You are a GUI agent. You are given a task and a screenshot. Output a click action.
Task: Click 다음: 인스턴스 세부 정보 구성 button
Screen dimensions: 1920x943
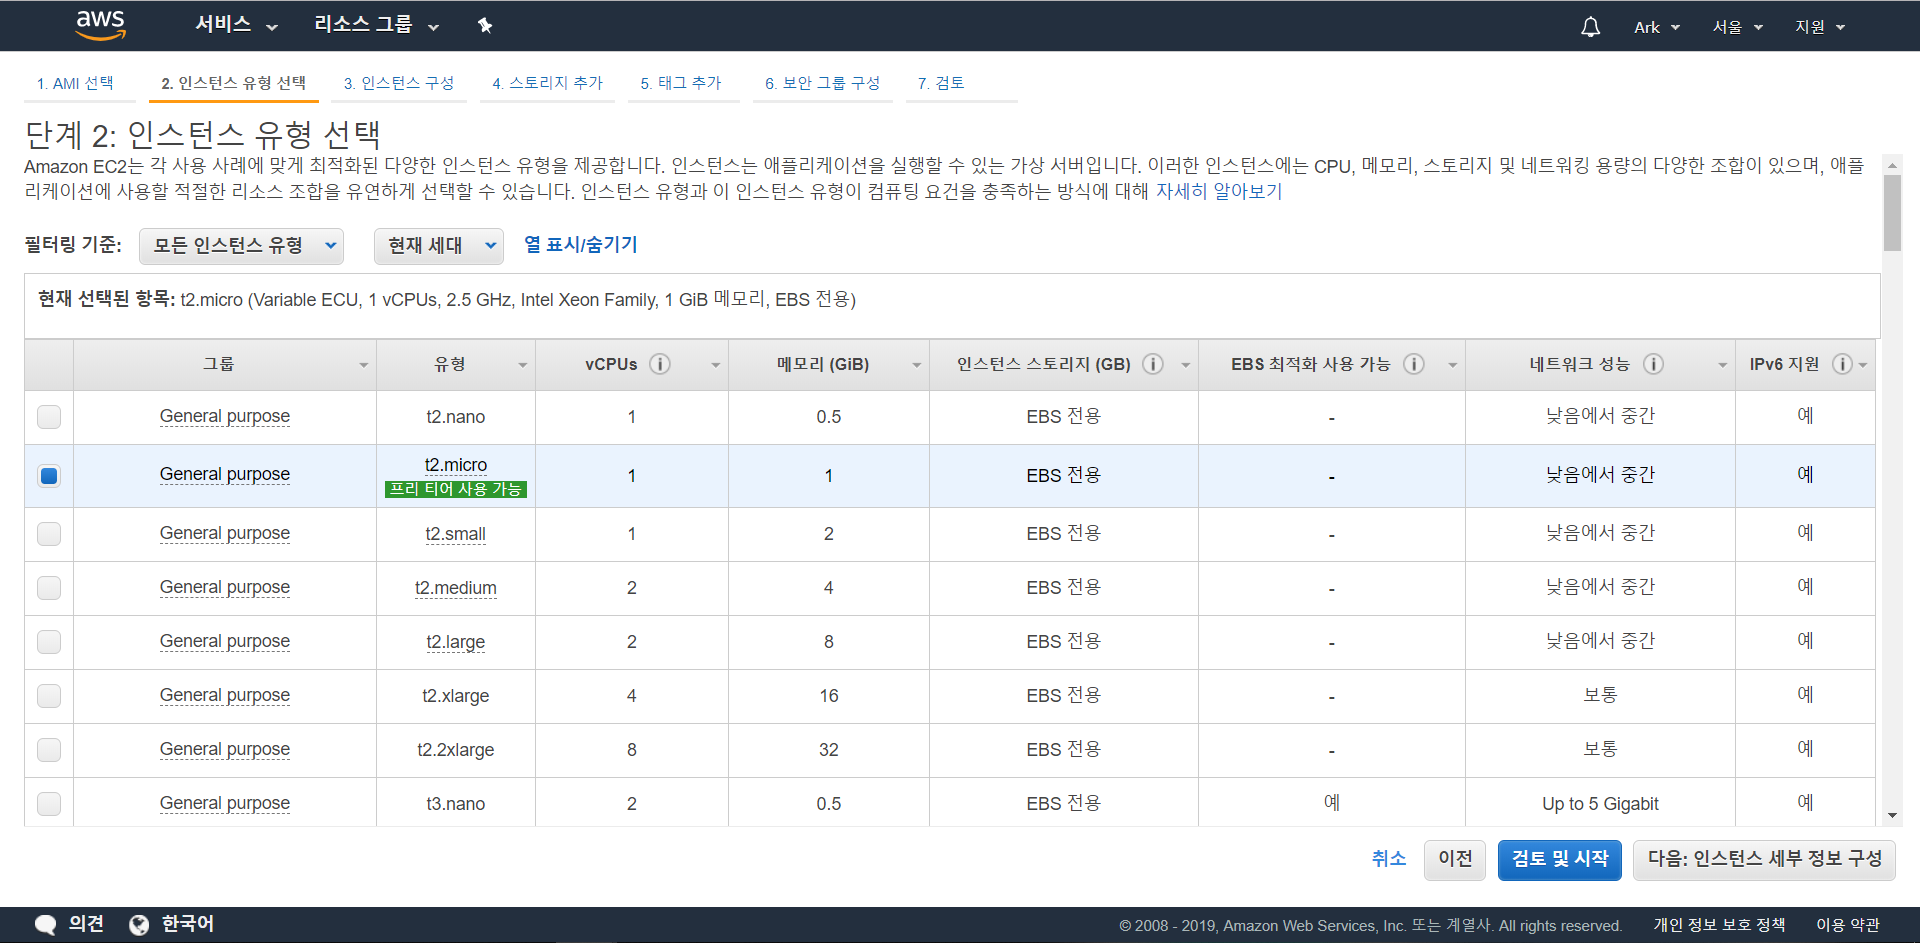(1764, 860)
